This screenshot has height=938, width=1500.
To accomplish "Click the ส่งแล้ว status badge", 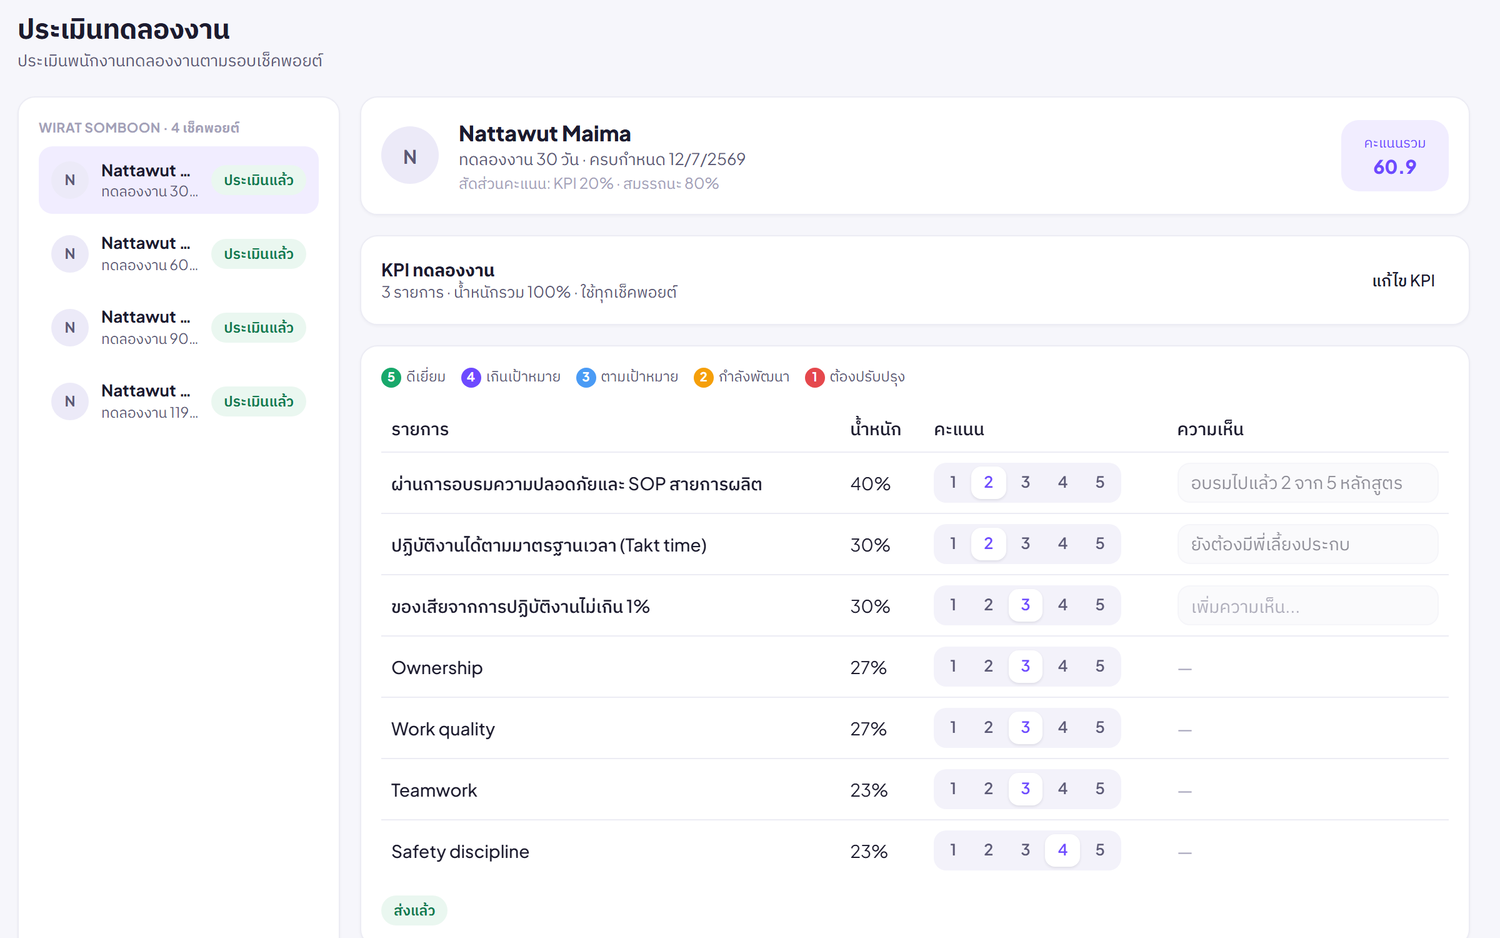I will [x=414, y=910].
